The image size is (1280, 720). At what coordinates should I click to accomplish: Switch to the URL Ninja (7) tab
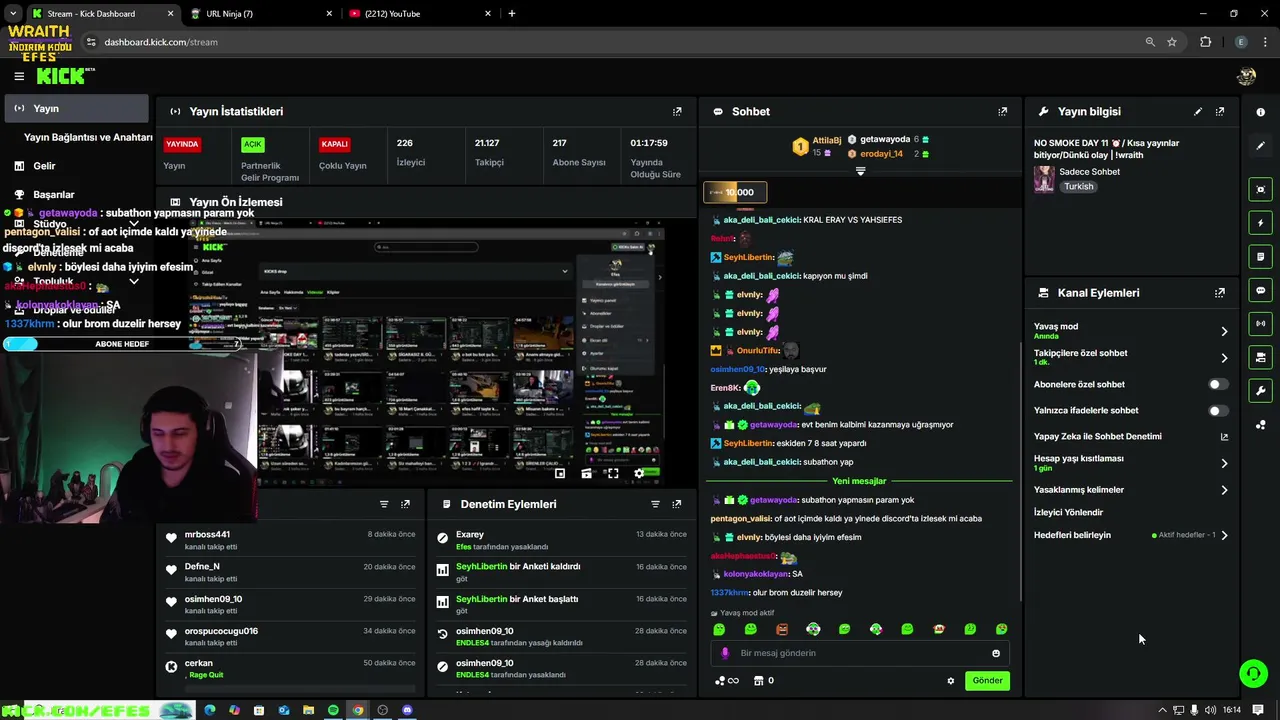pyautogui.click(x=261, y=14)
